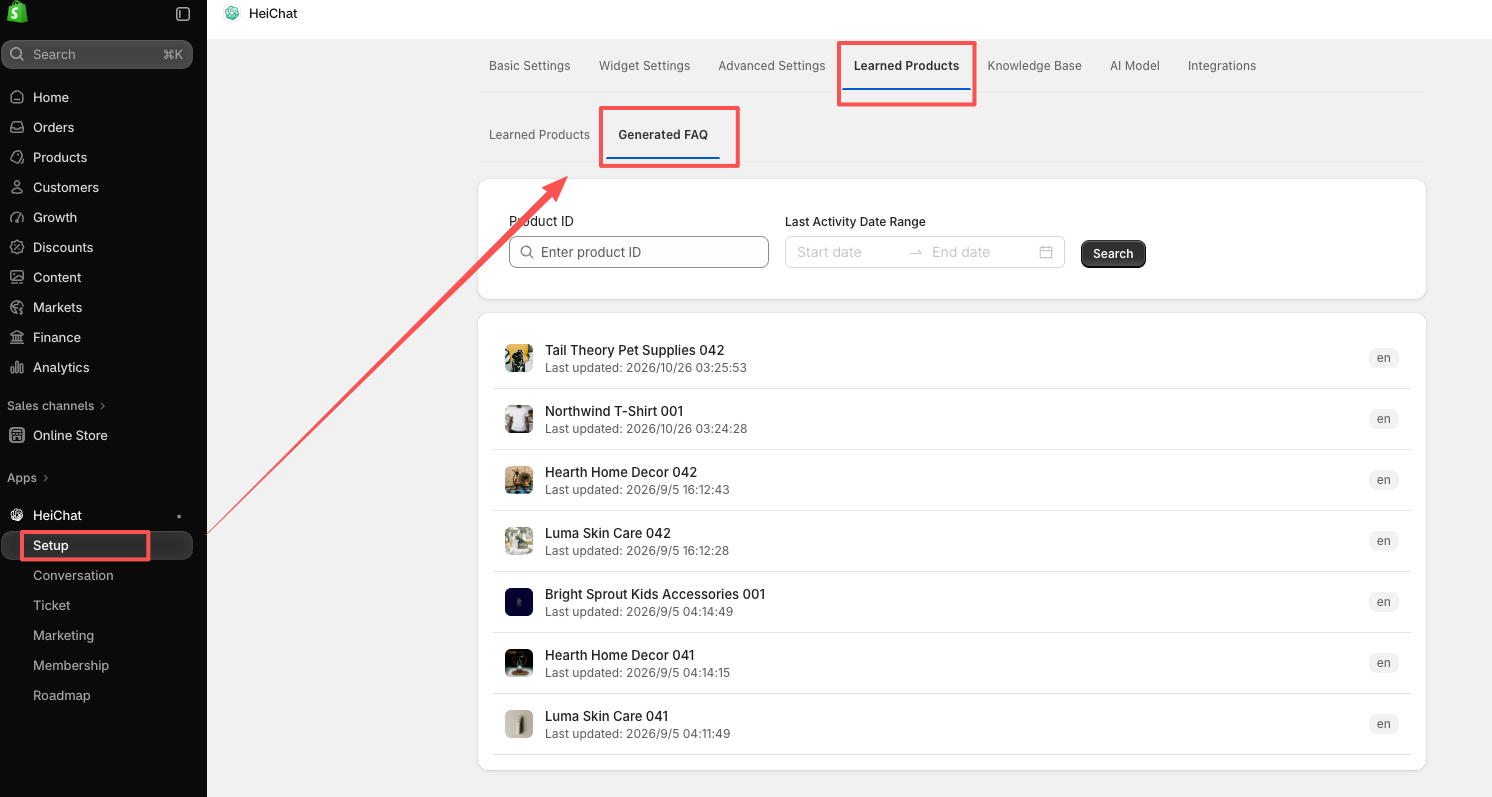The image size is (1492, 797).
Task: Expand the Sales channels section
Action: pyautogui.click(x=56, y=405)
